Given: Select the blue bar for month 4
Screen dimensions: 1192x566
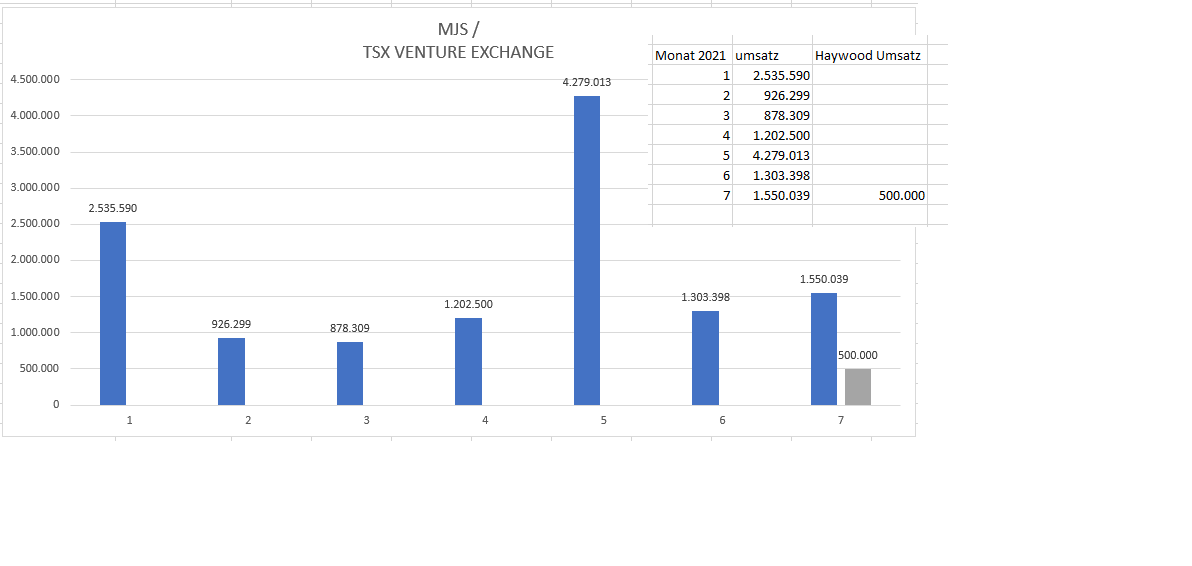Looking at the screenshot, I should coord(468,362).
